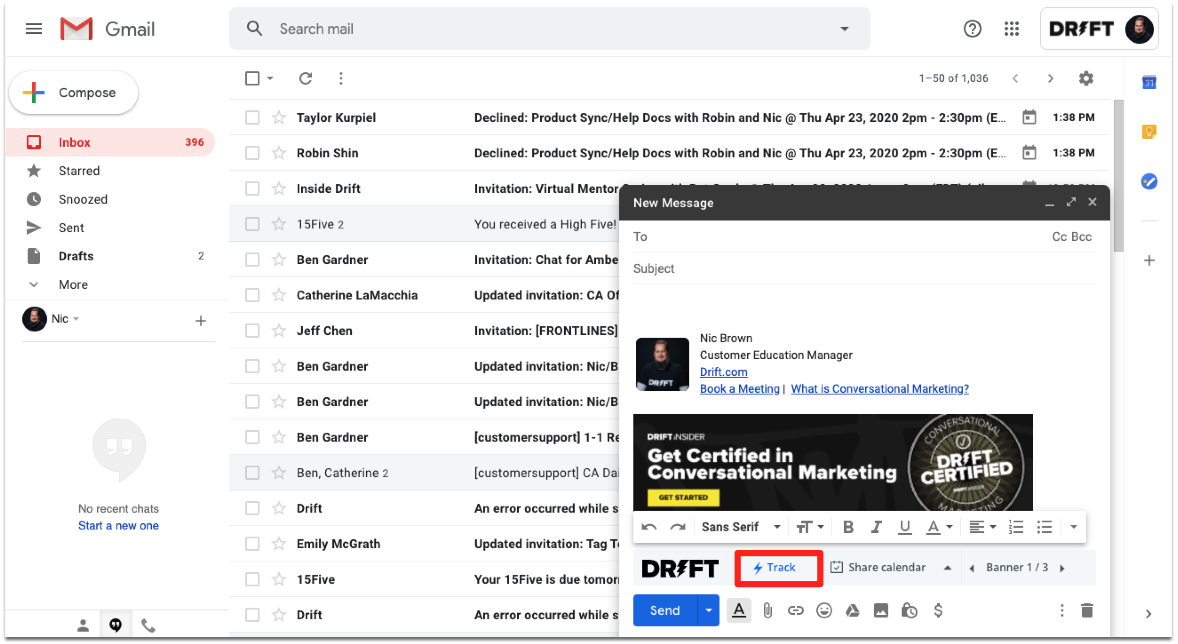Image resolution: width=1178 pixels, height=644 pixels.
Task: Expand the More labels section
Action: point(73,285)
